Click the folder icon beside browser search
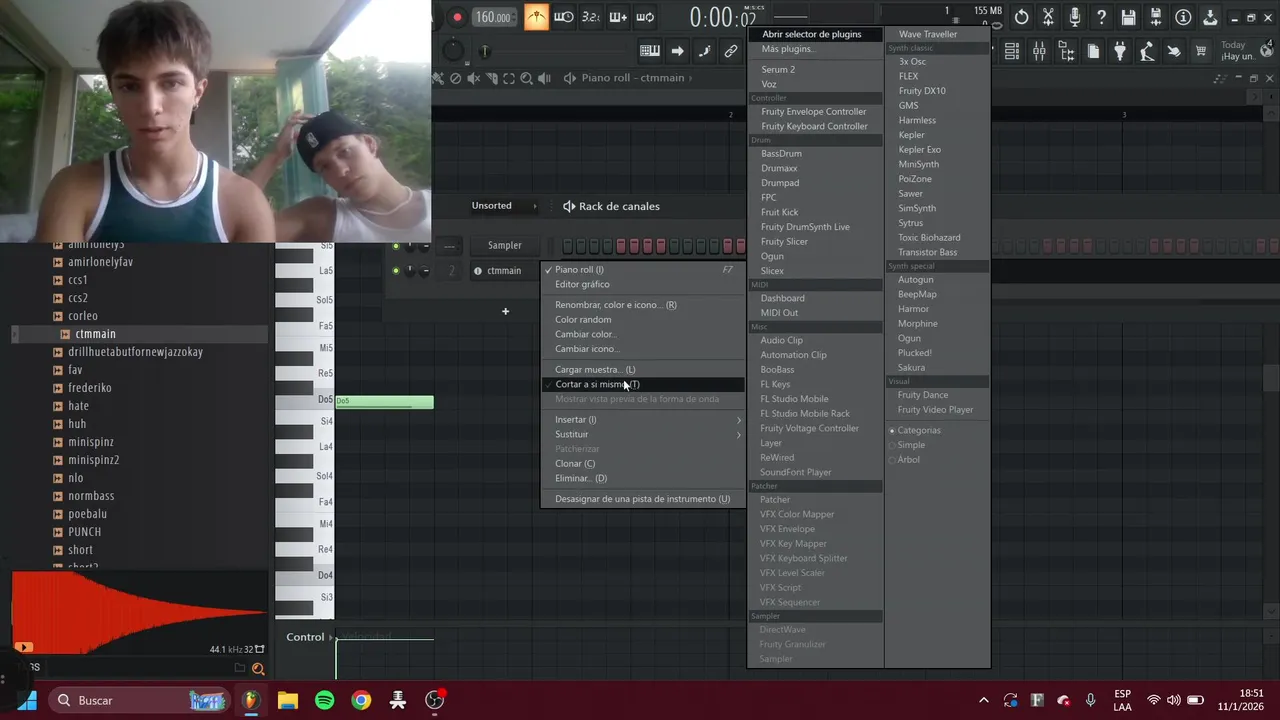The width and height of the screenshot is (1280, 720). click(x=240, y=668)
